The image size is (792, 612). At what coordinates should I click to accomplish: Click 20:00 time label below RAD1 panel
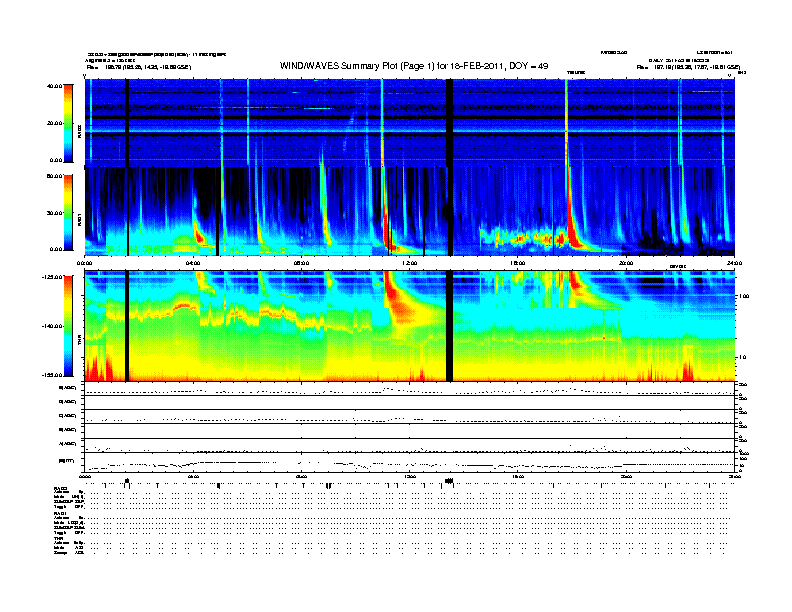(626, 263)
